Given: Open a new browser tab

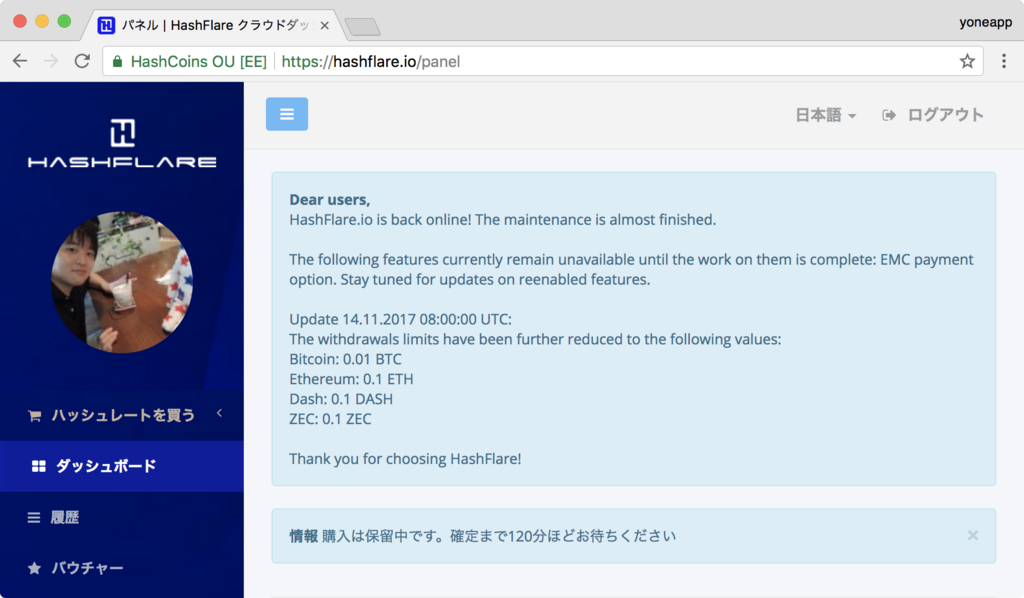Looking at the screenshot, I should tap(362, 27).
